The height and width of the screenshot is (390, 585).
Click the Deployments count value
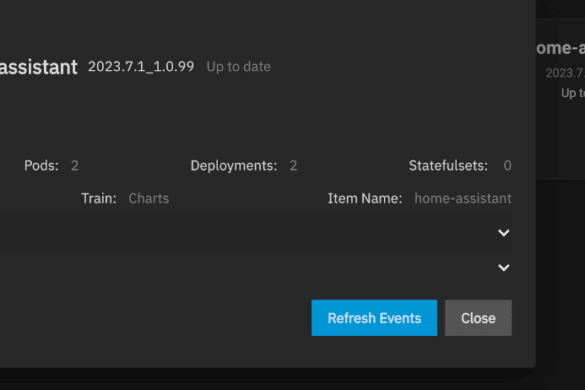click(294, 166)
